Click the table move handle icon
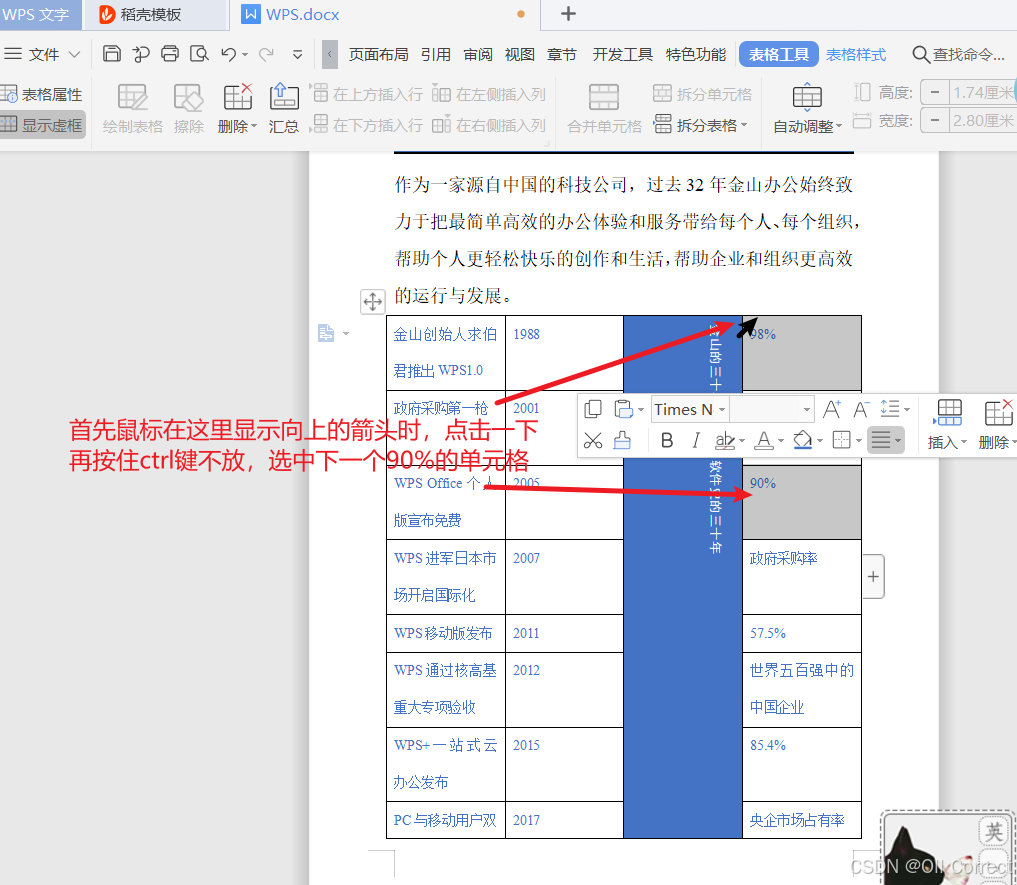This screenshot has width=1017, height=885. coord(372,302)
